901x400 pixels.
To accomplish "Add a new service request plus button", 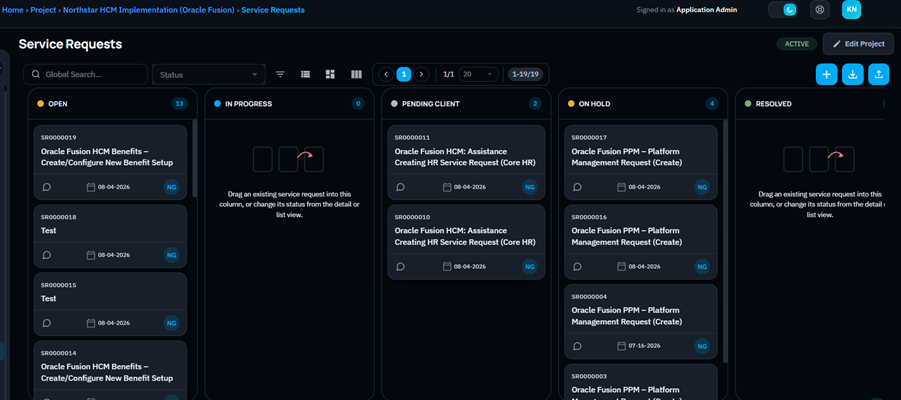I will [x=826, y=74].
